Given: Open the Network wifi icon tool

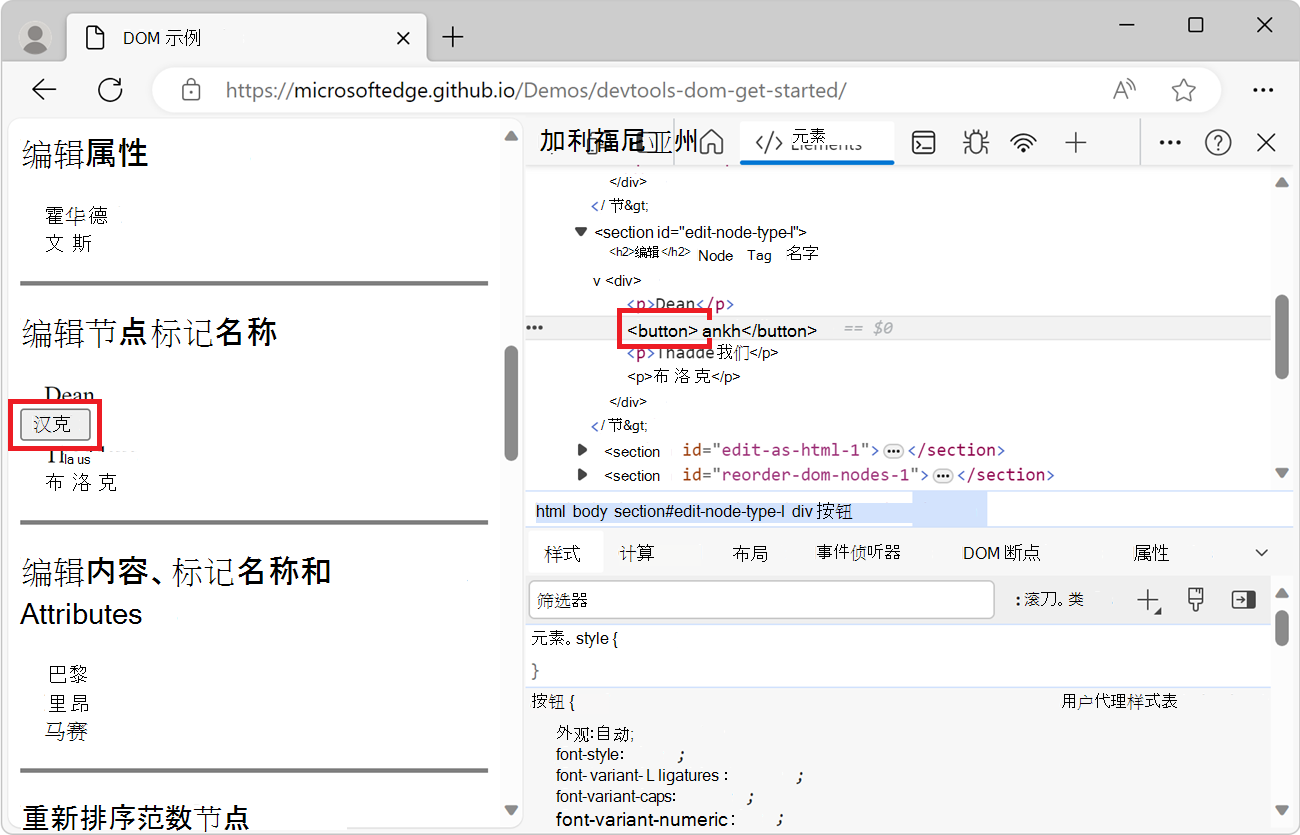Looking at the screenshot, I should pyautogui.click(x=1023, y=143).
